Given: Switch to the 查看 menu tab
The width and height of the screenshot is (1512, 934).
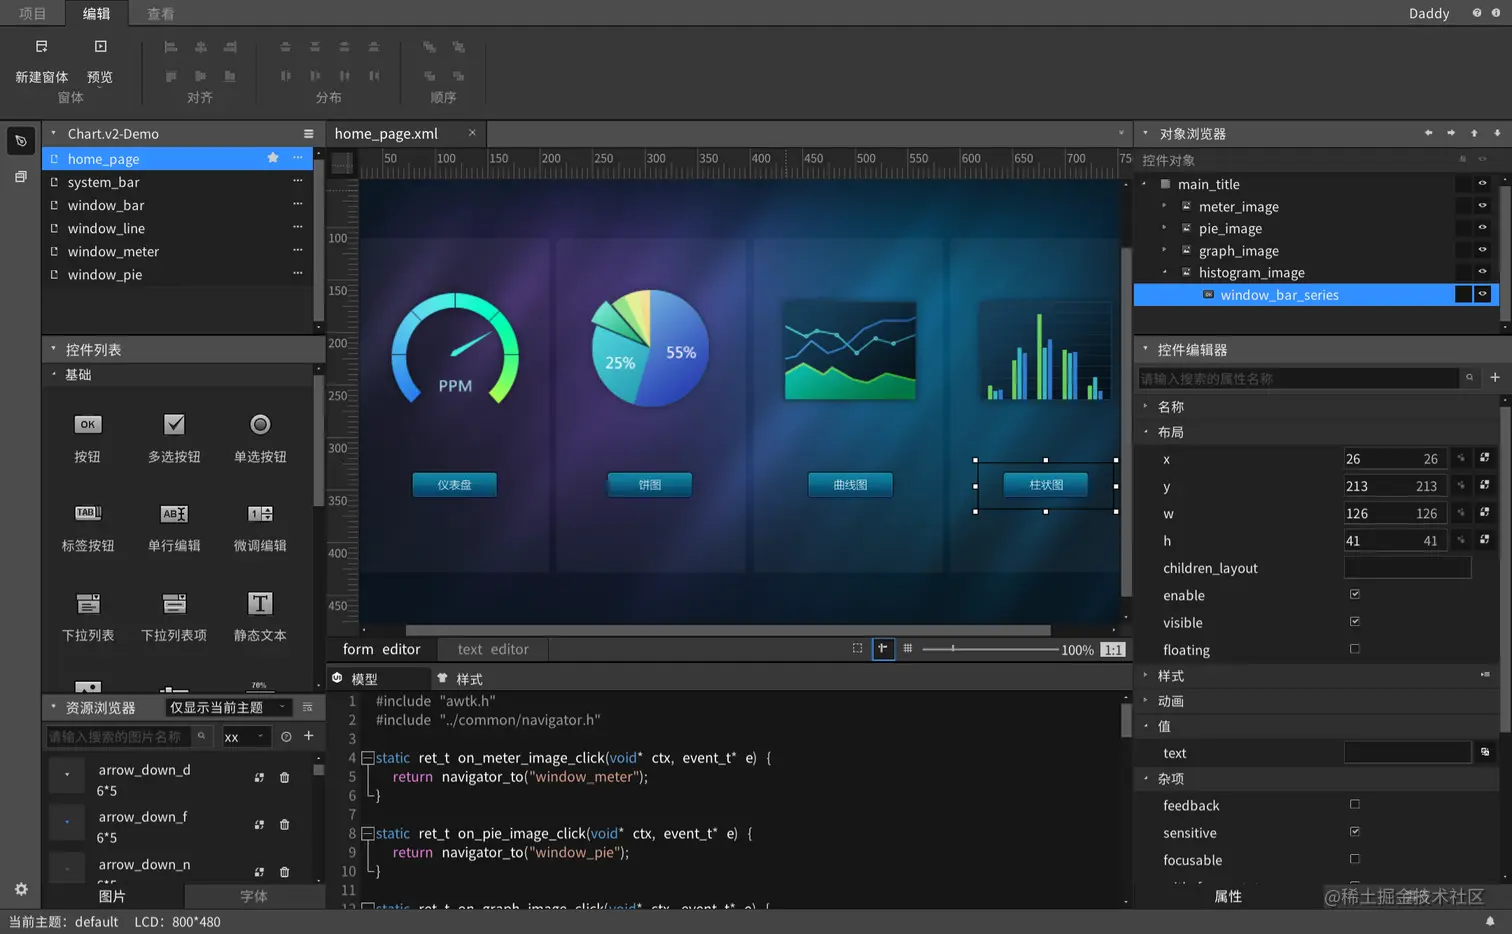Looking at the screenshot, I should click(160, 13).
